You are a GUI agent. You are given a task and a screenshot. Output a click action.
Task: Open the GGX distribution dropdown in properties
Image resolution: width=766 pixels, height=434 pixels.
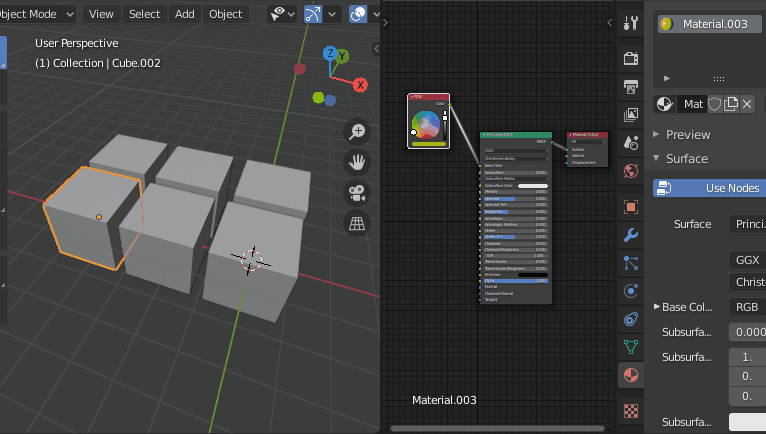pyautogui.click(x=747, y=260)
